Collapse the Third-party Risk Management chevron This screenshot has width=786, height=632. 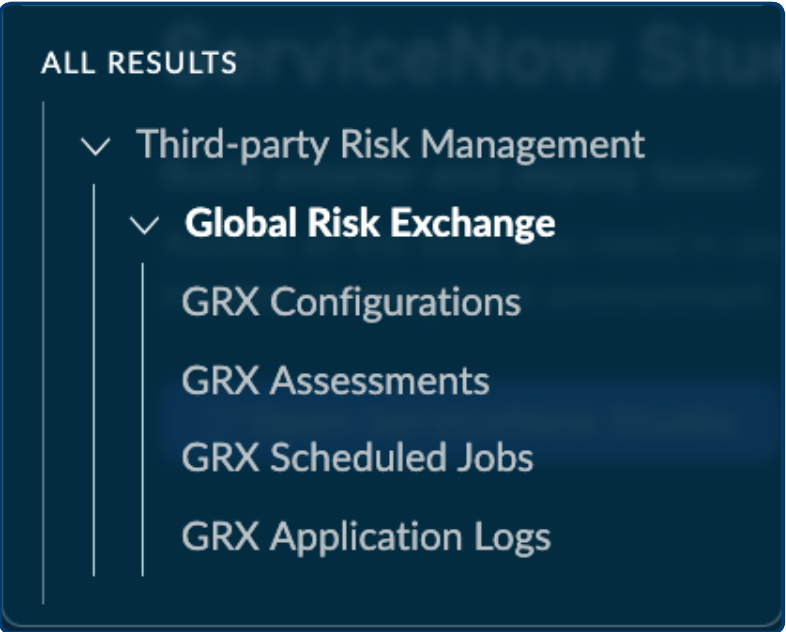(x=95, y=146)
